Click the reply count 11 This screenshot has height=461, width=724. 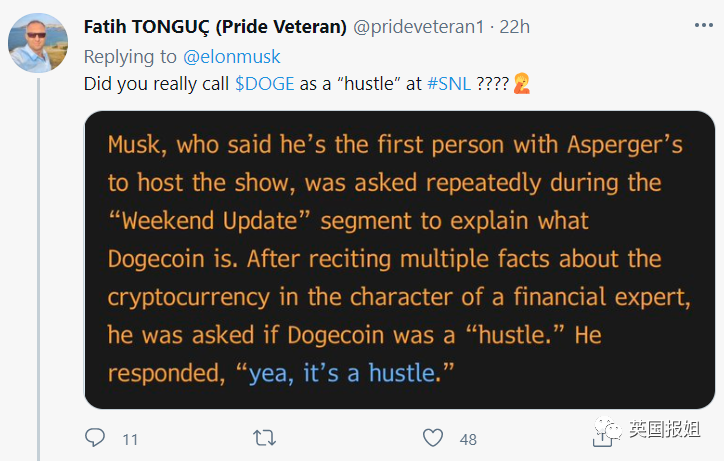pos(130,439)
